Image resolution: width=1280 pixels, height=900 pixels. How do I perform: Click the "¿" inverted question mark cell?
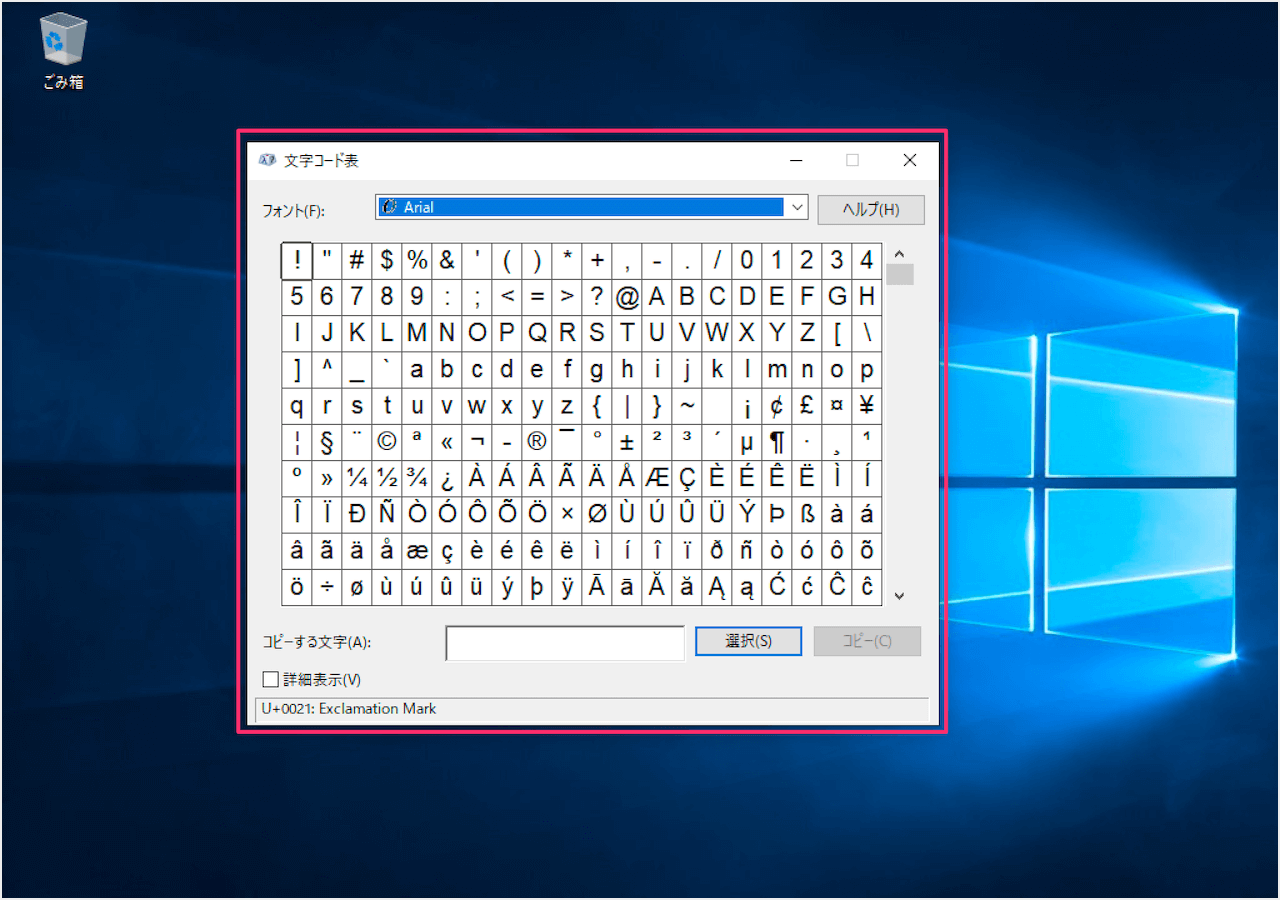click(447, 478)
